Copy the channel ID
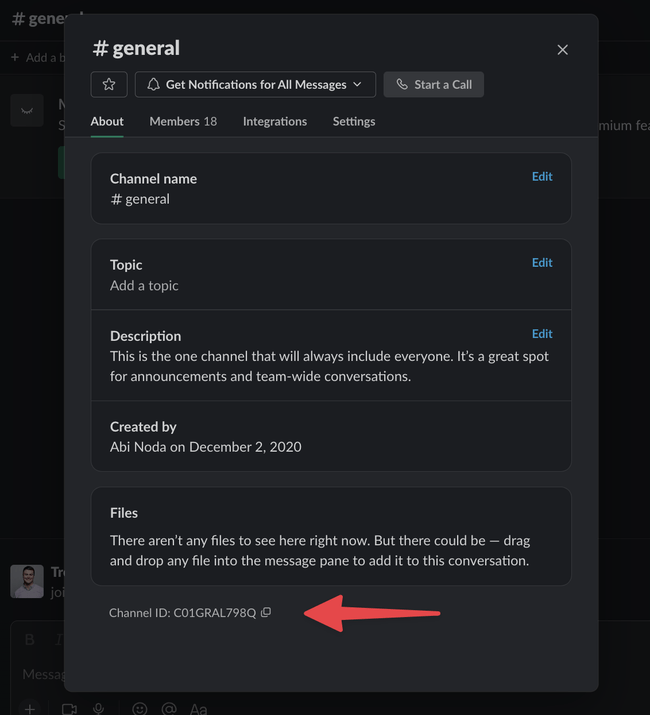The height and width of the screenshot is (715, 650). (266, 612)
